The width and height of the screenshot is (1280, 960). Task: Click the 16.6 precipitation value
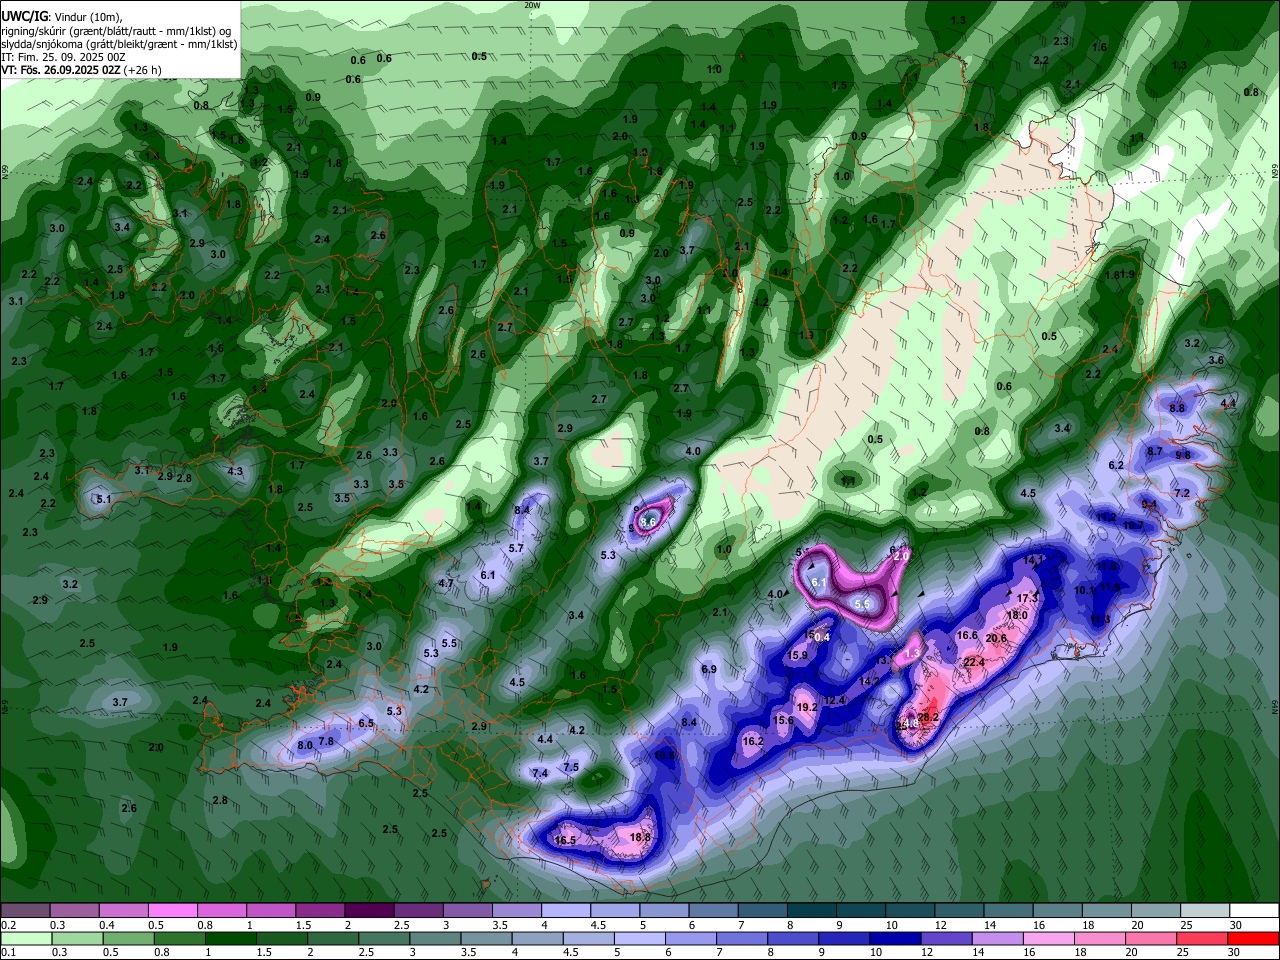pos(967,635)
